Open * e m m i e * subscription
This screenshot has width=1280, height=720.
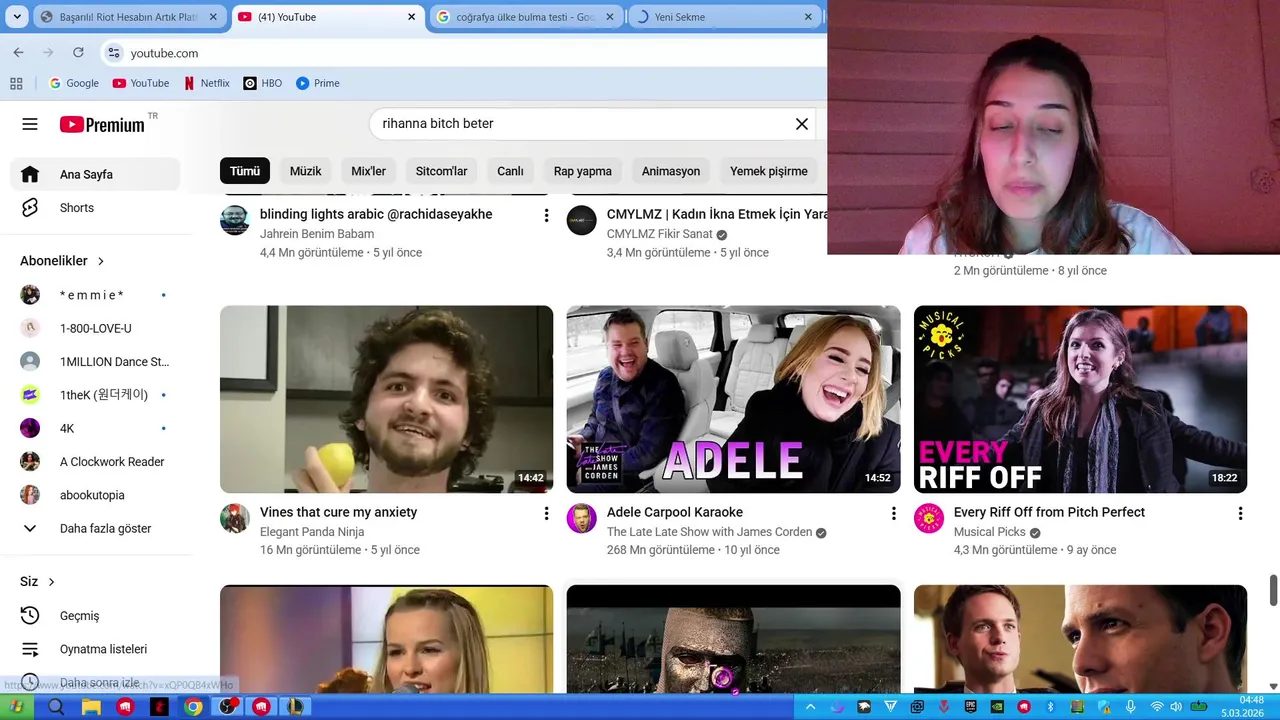[95, 295]
